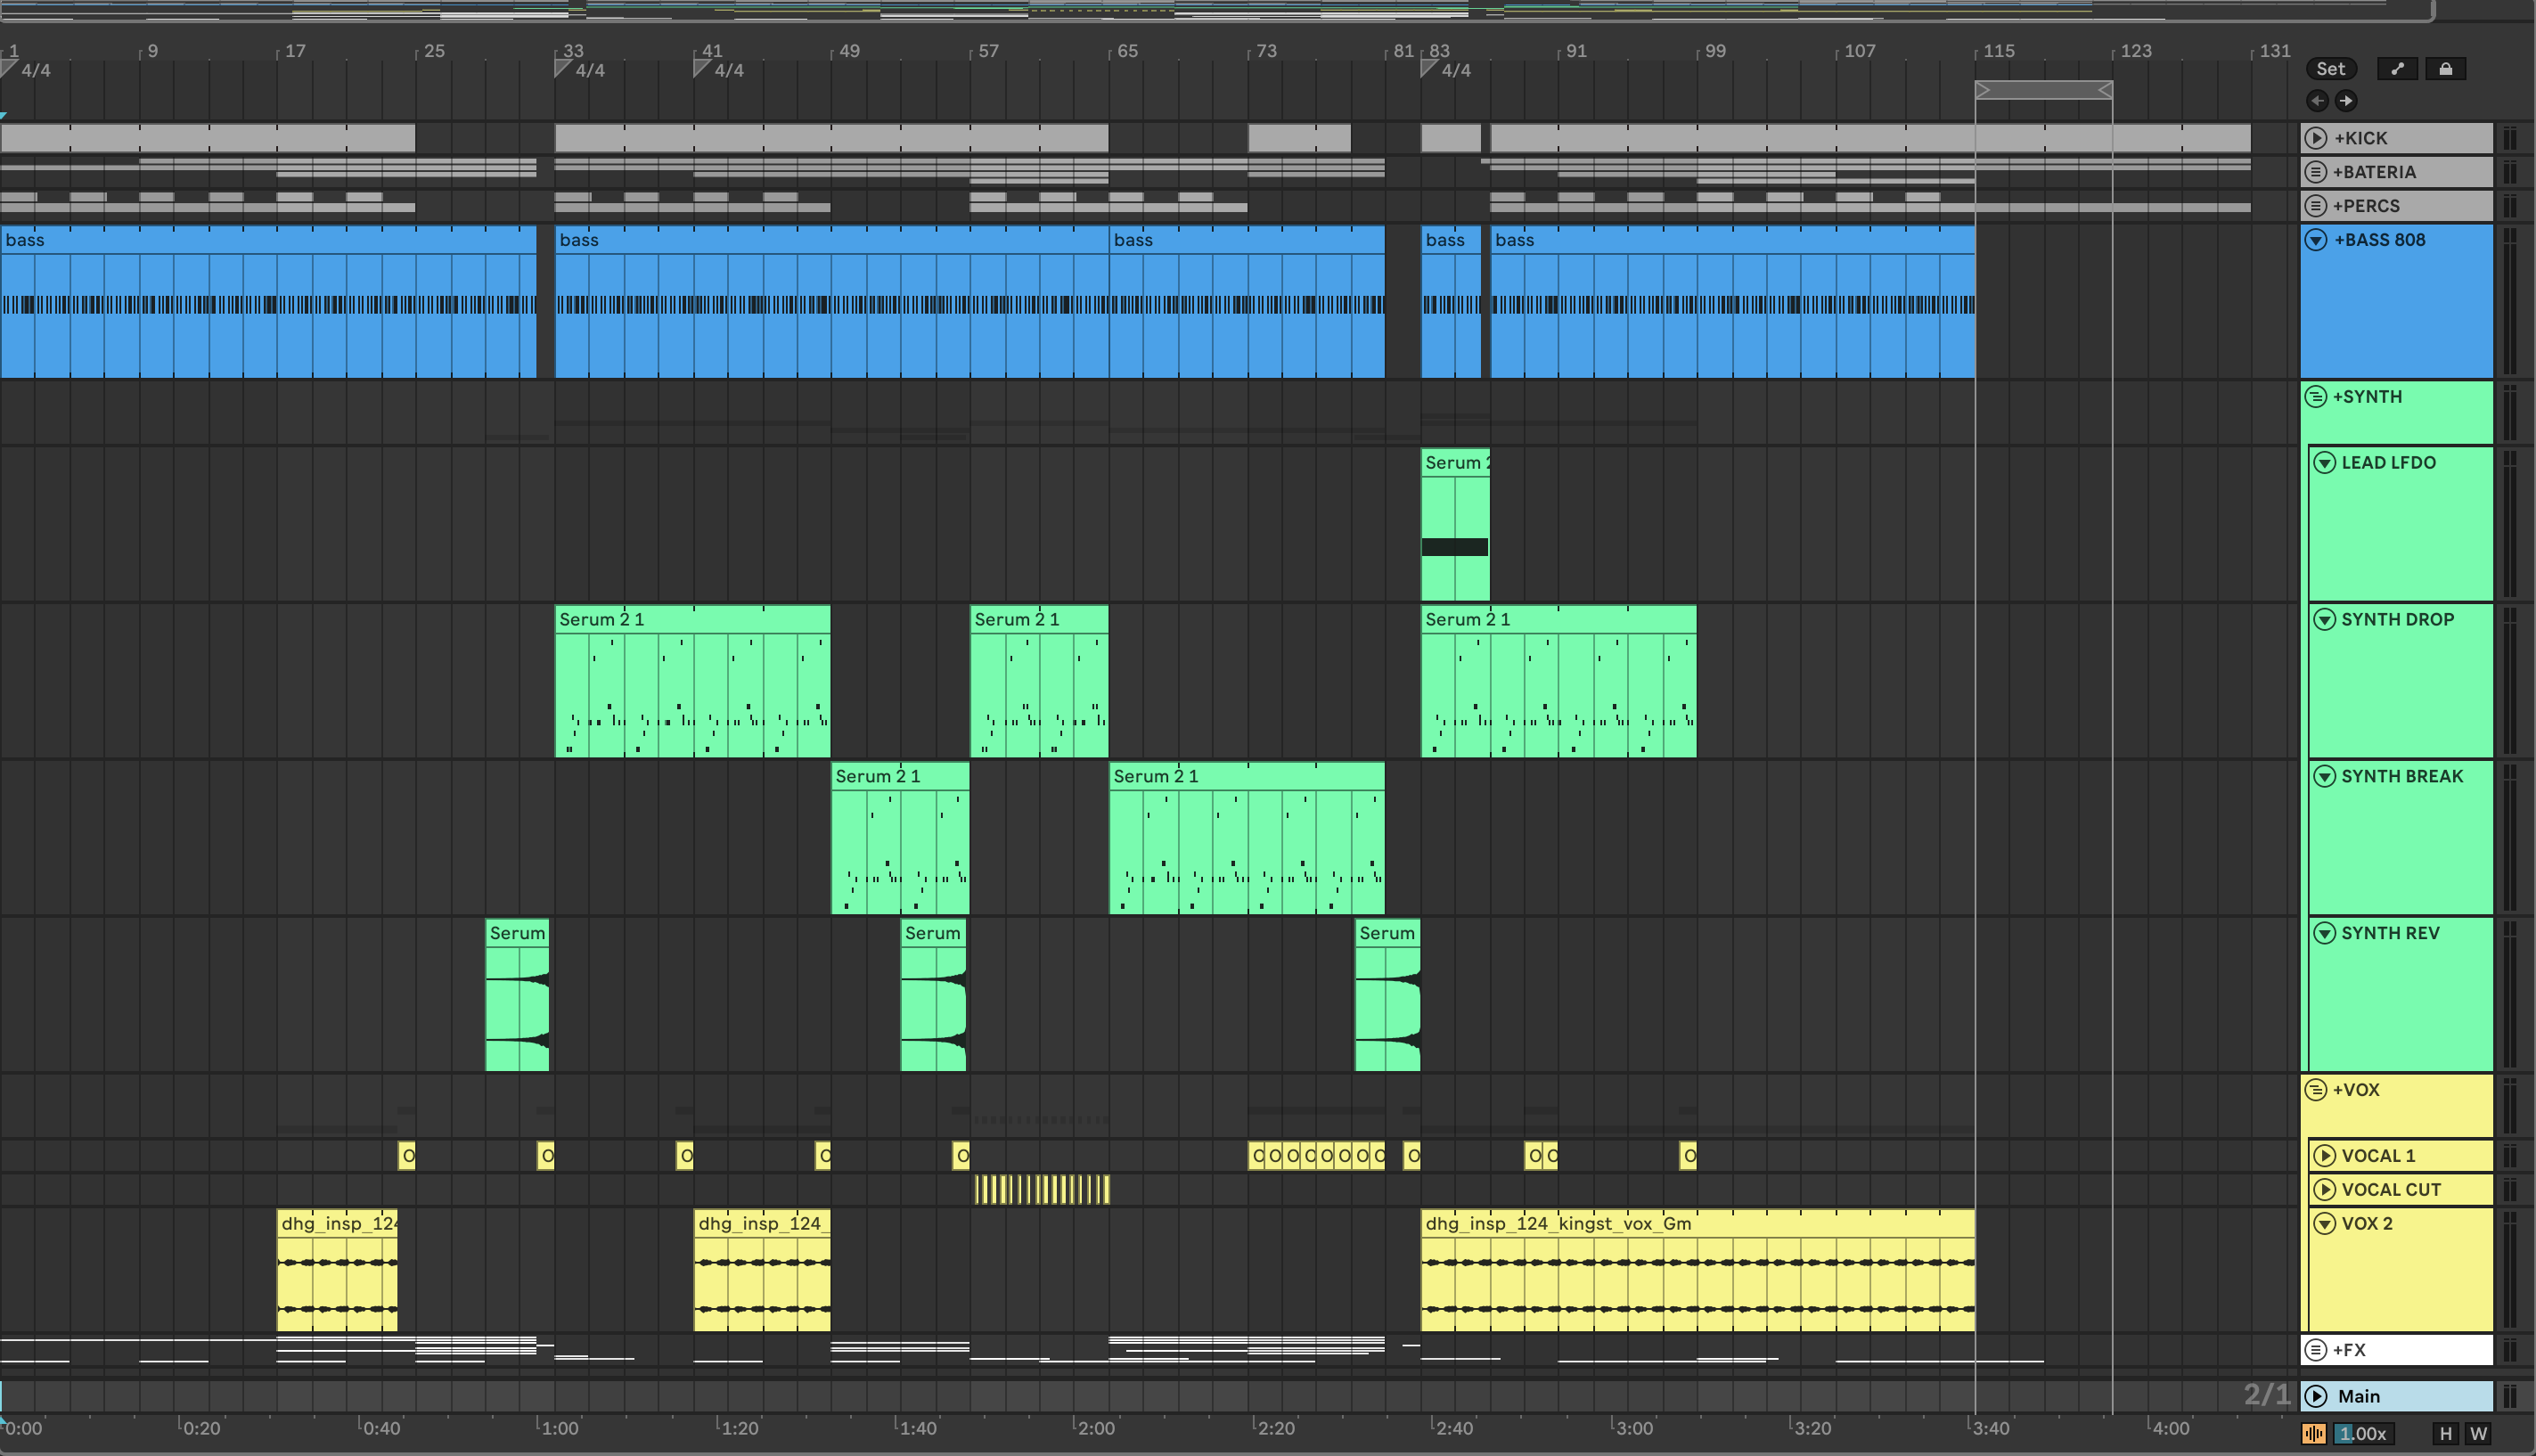The image size is (2536, 1456).
Task: Collapse the SYNTH REV track
Action: coord(2325,934)
